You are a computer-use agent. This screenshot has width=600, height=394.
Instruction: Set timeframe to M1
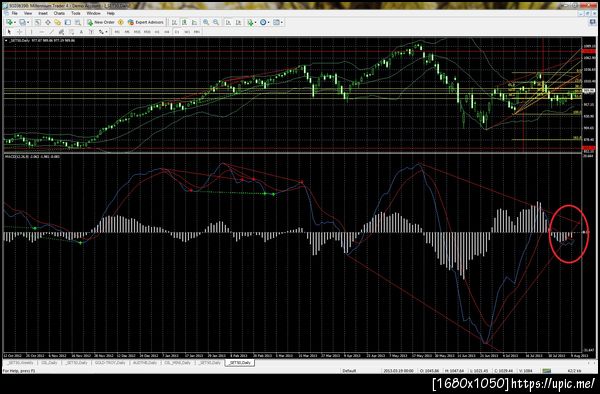tap(117, 32)
